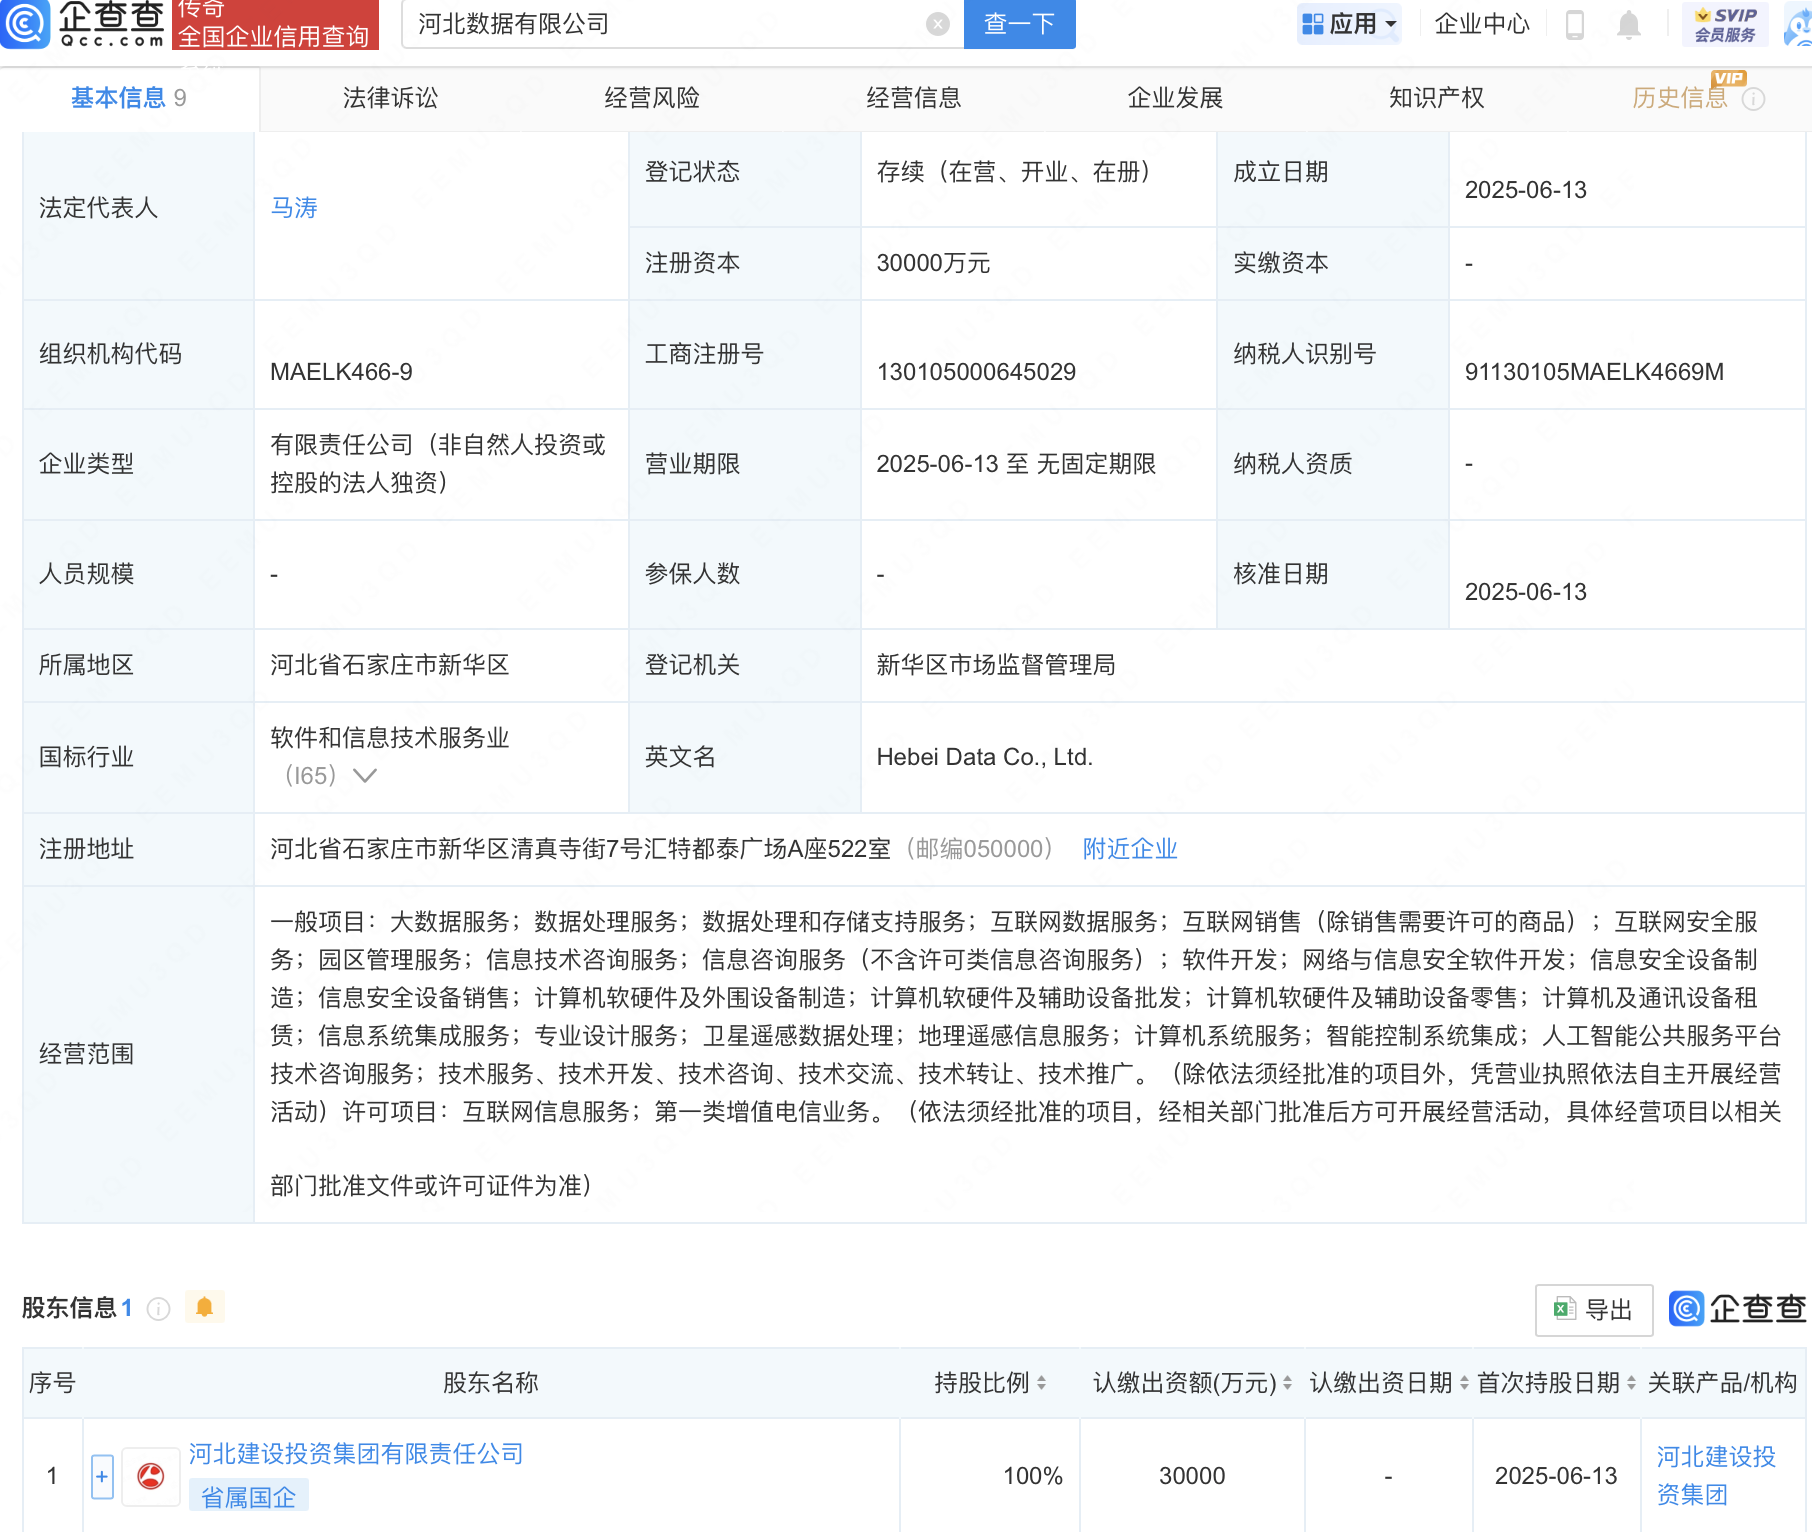
Task: Expand the 国标行业 I65 chevron
Action: 365,776
